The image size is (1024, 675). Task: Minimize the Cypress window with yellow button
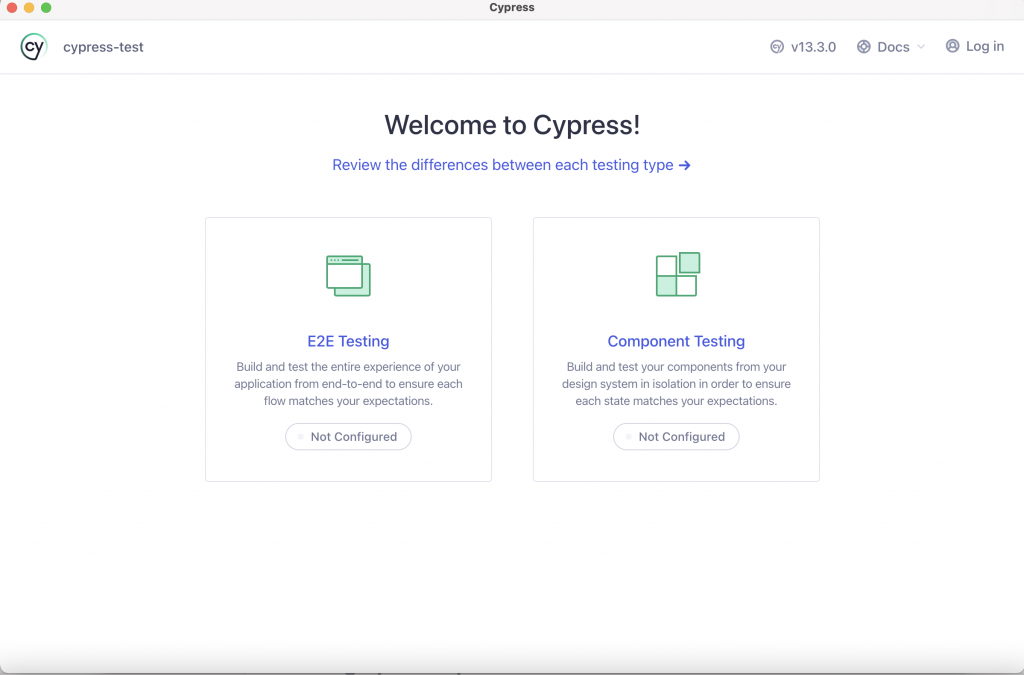(29, 8)
